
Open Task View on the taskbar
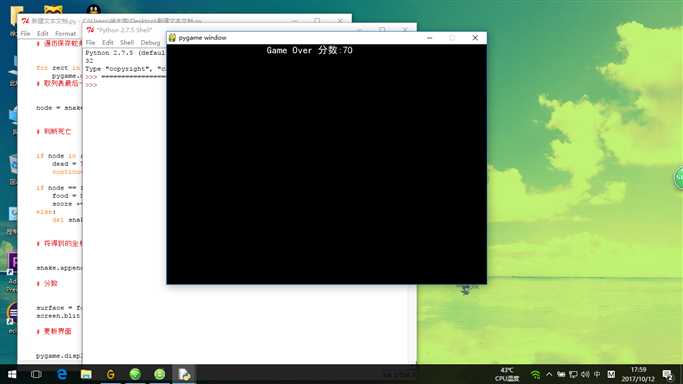36,374
